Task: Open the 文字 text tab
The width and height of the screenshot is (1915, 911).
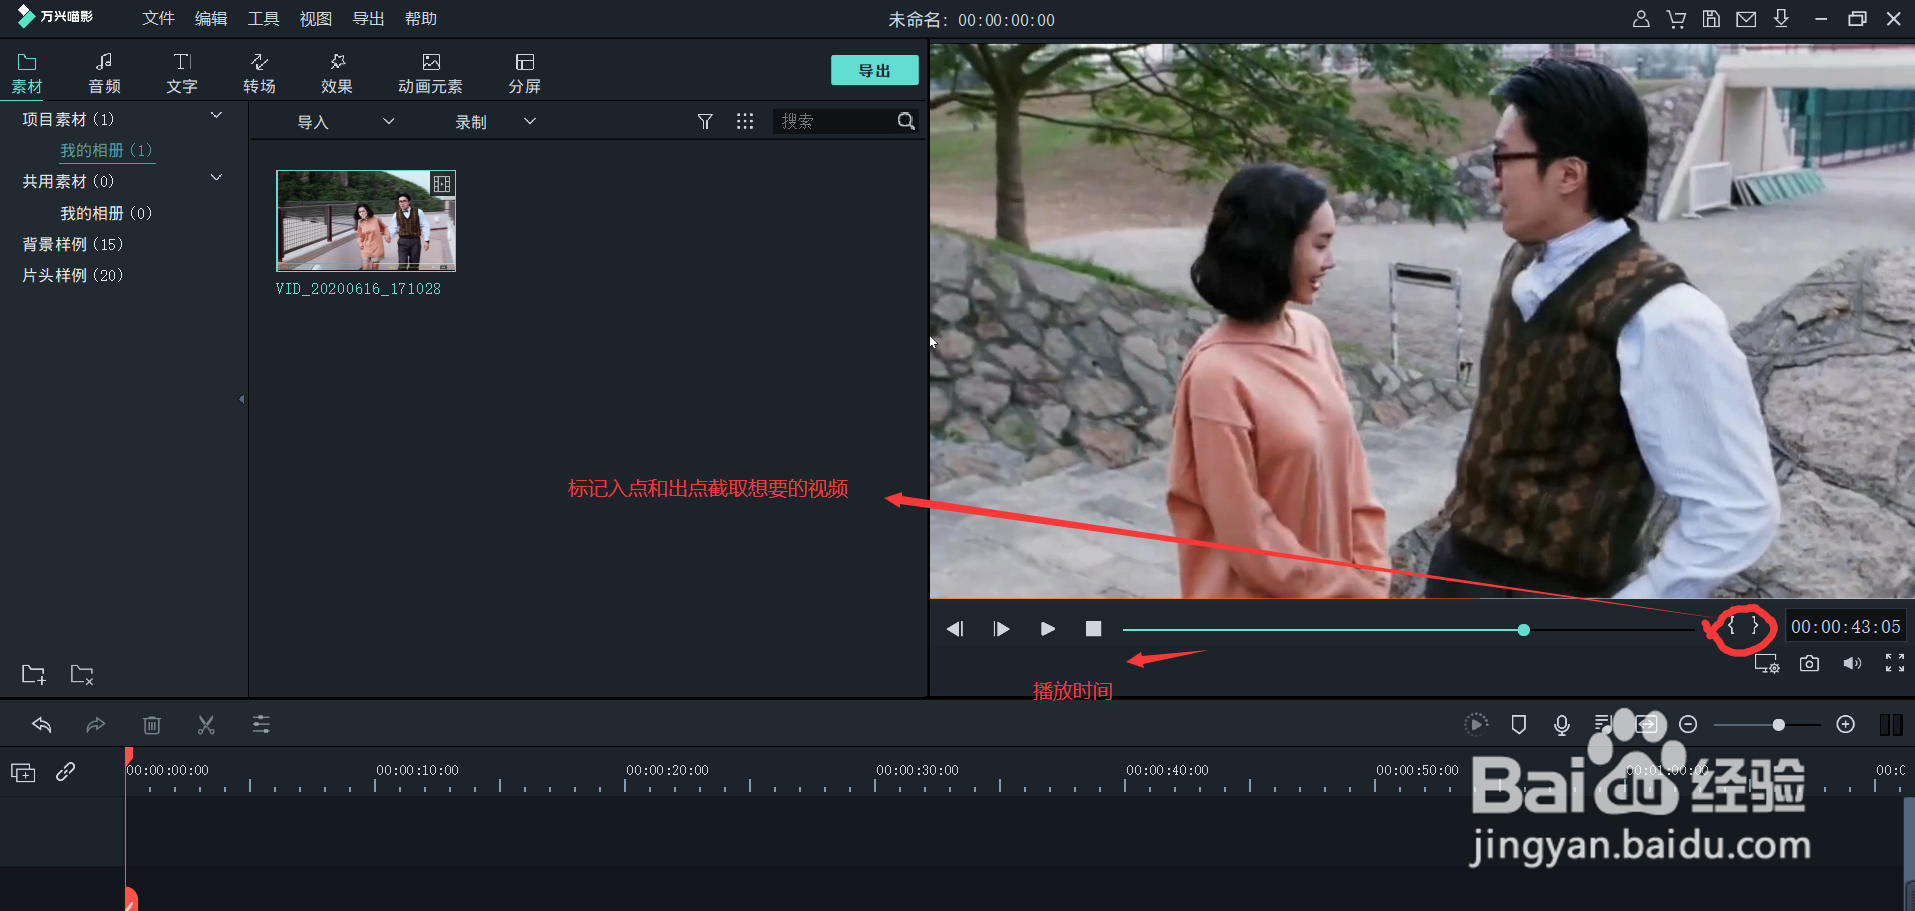Action: click(182, 74)
